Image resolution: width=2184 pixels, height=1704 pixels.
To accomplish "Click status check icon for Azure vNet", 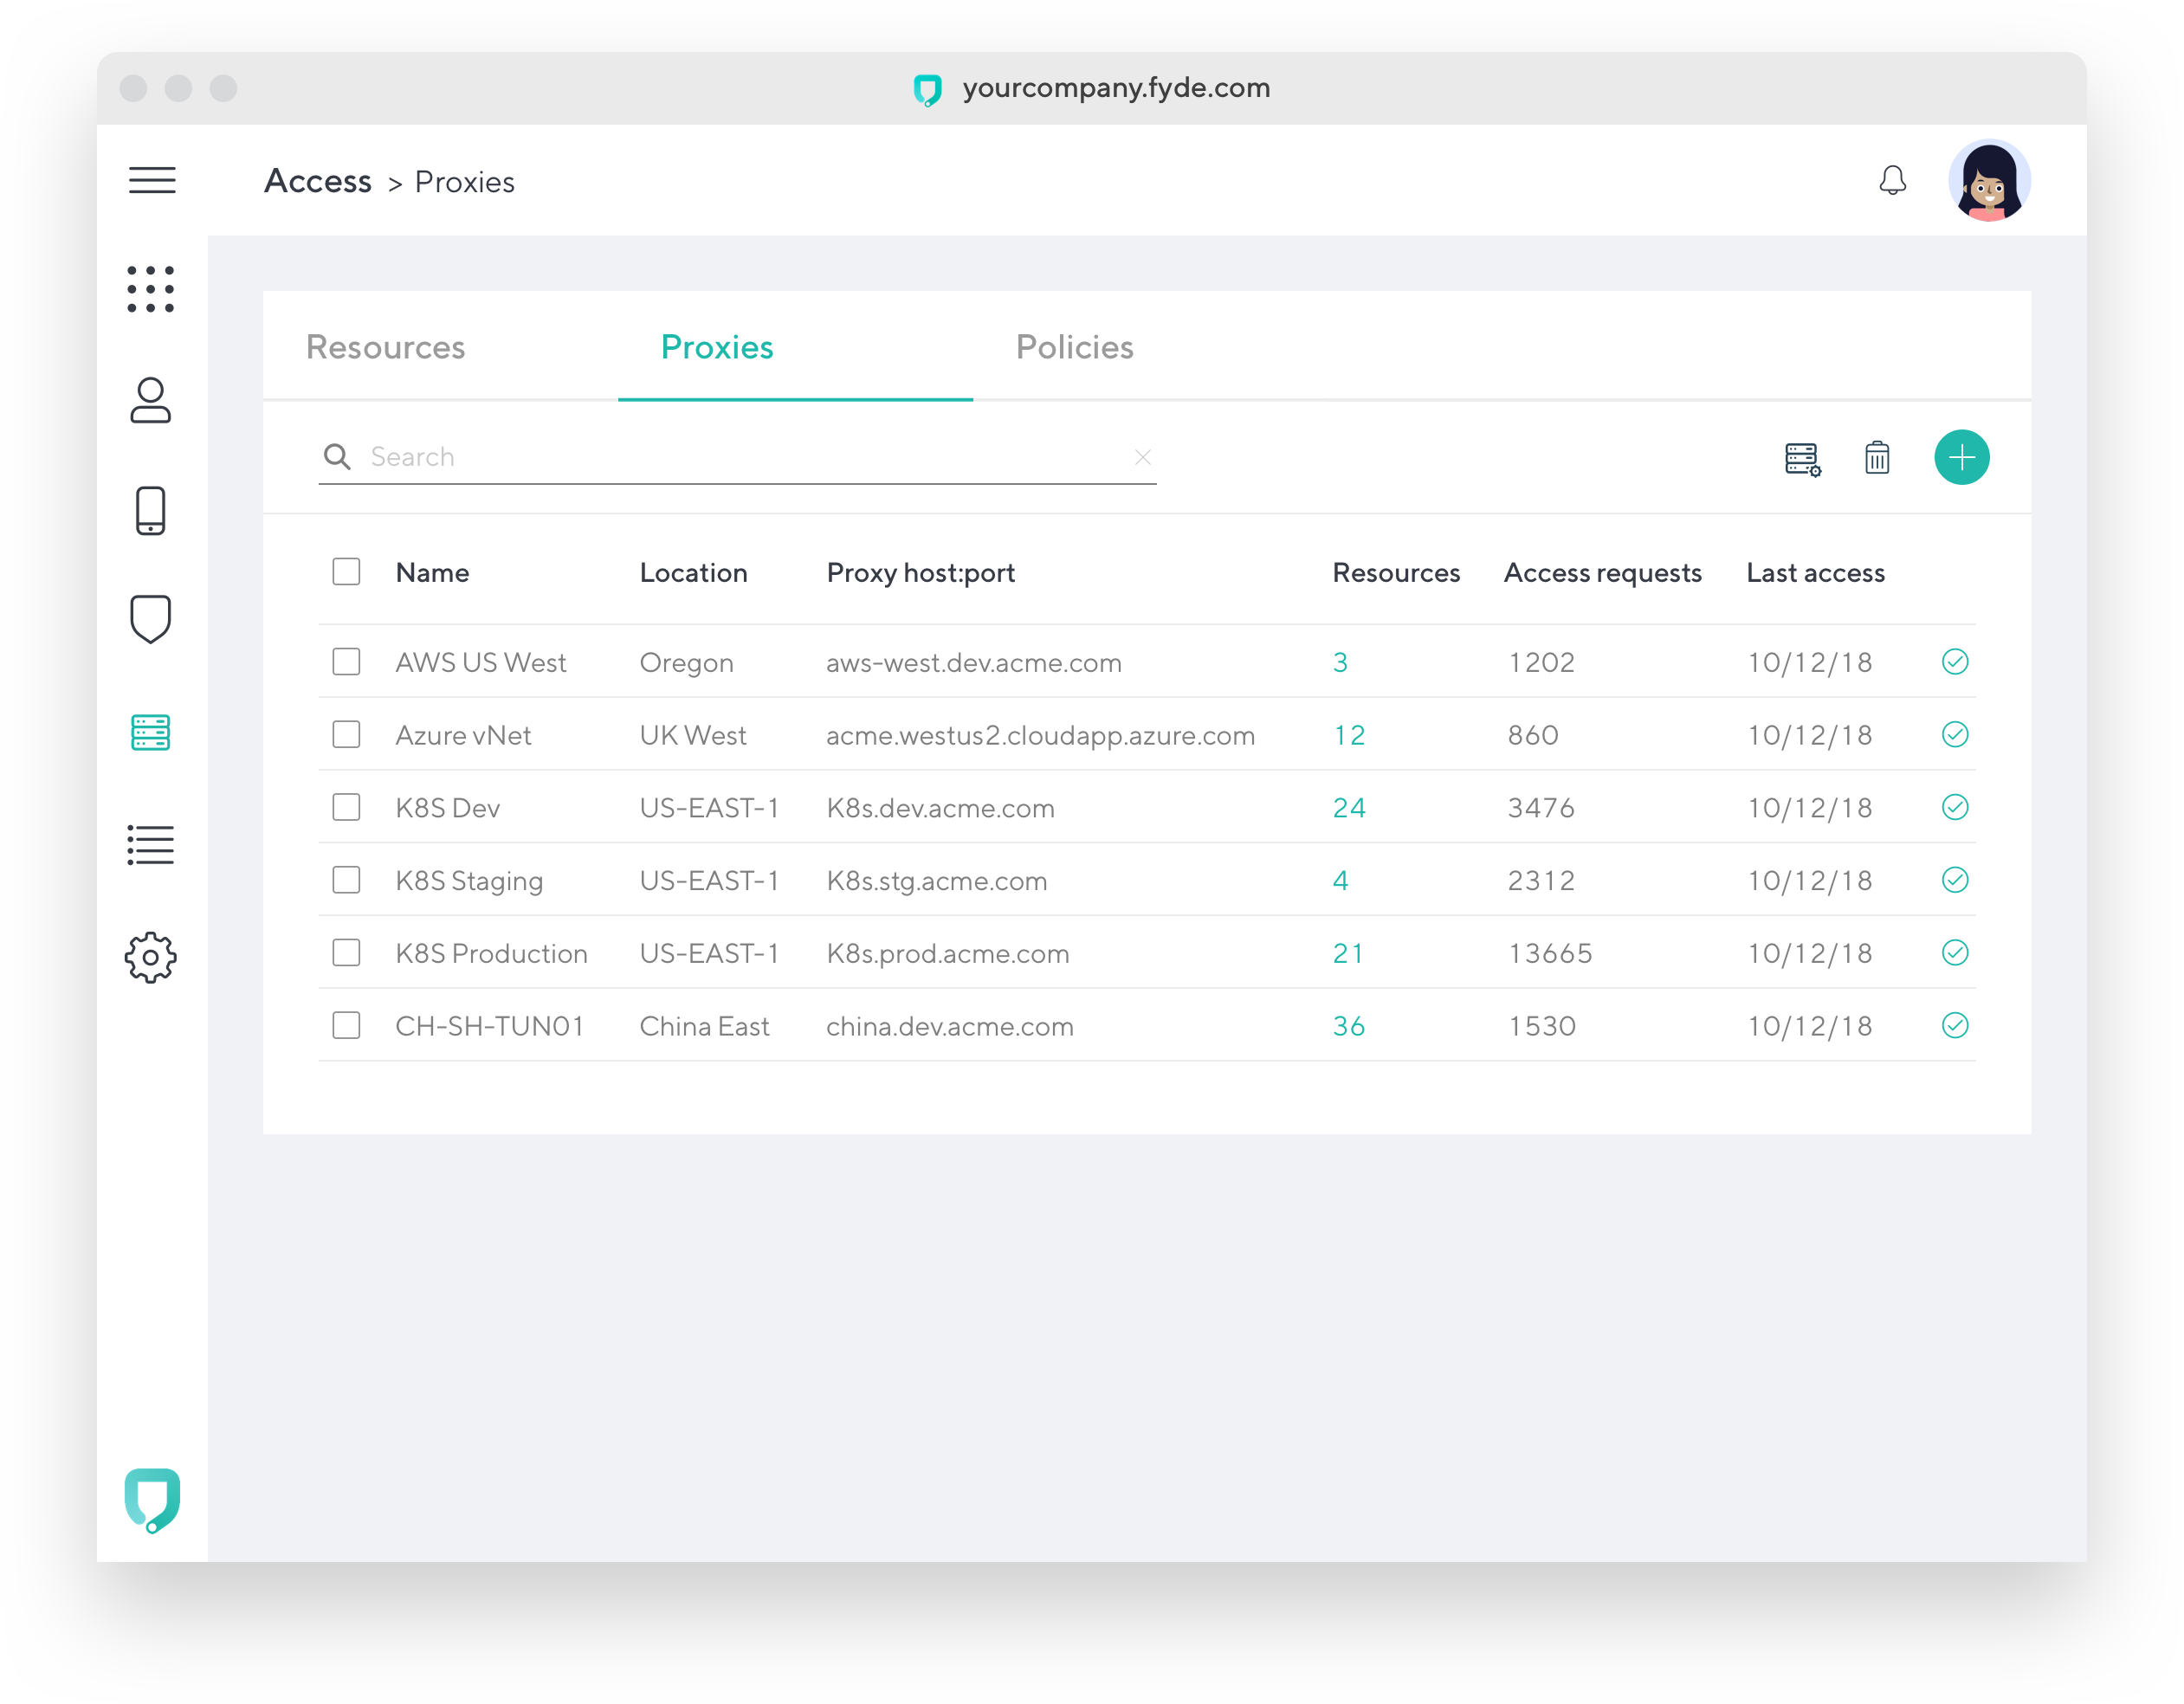I will (1955, 735).
